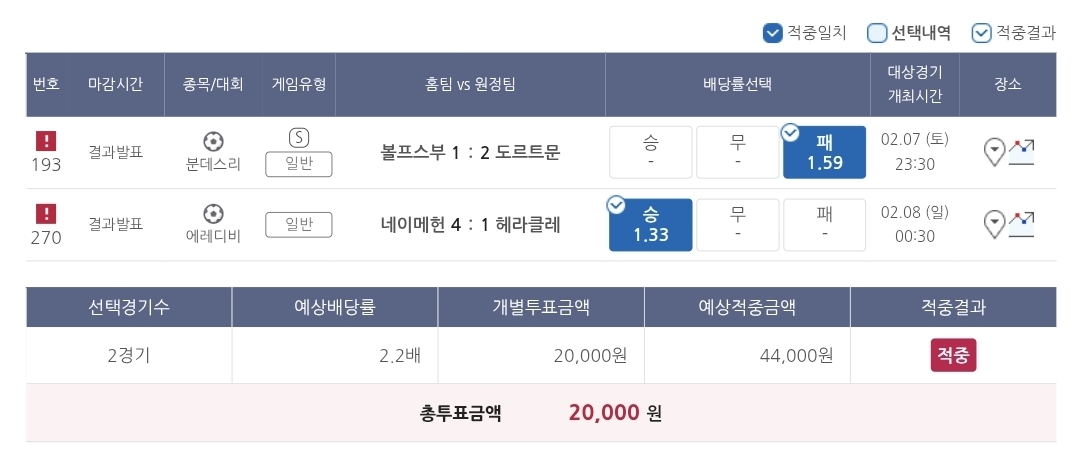Enable the 선택내역 checkbox
Image resolution: width=1080 pixels, height=464 pixels.
(x=877, y=32)
